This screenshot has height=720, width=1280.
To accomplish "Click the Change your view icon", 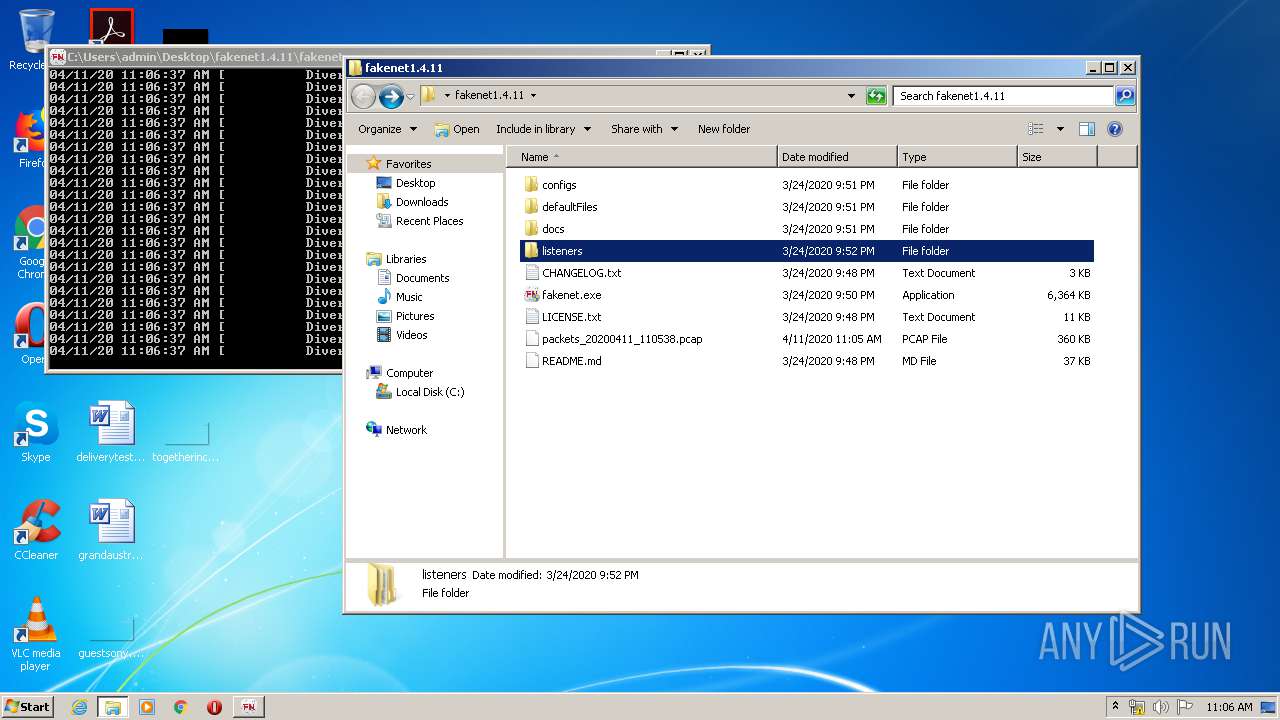I will [1036, 129].
